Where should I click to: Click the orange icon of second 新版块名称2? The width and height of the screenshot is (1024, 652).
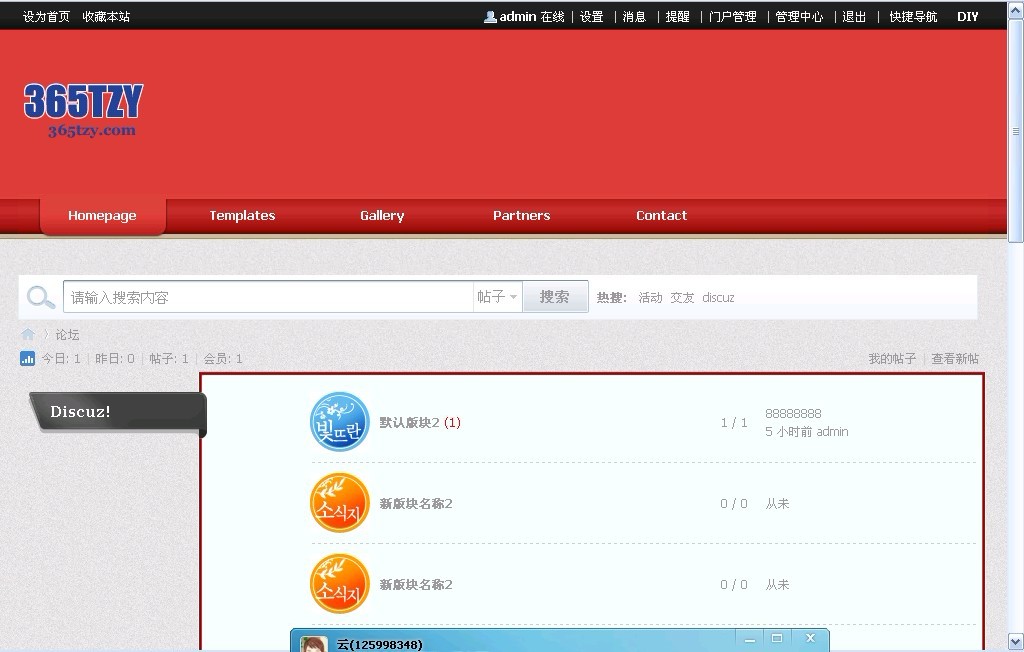coord(340,583)
